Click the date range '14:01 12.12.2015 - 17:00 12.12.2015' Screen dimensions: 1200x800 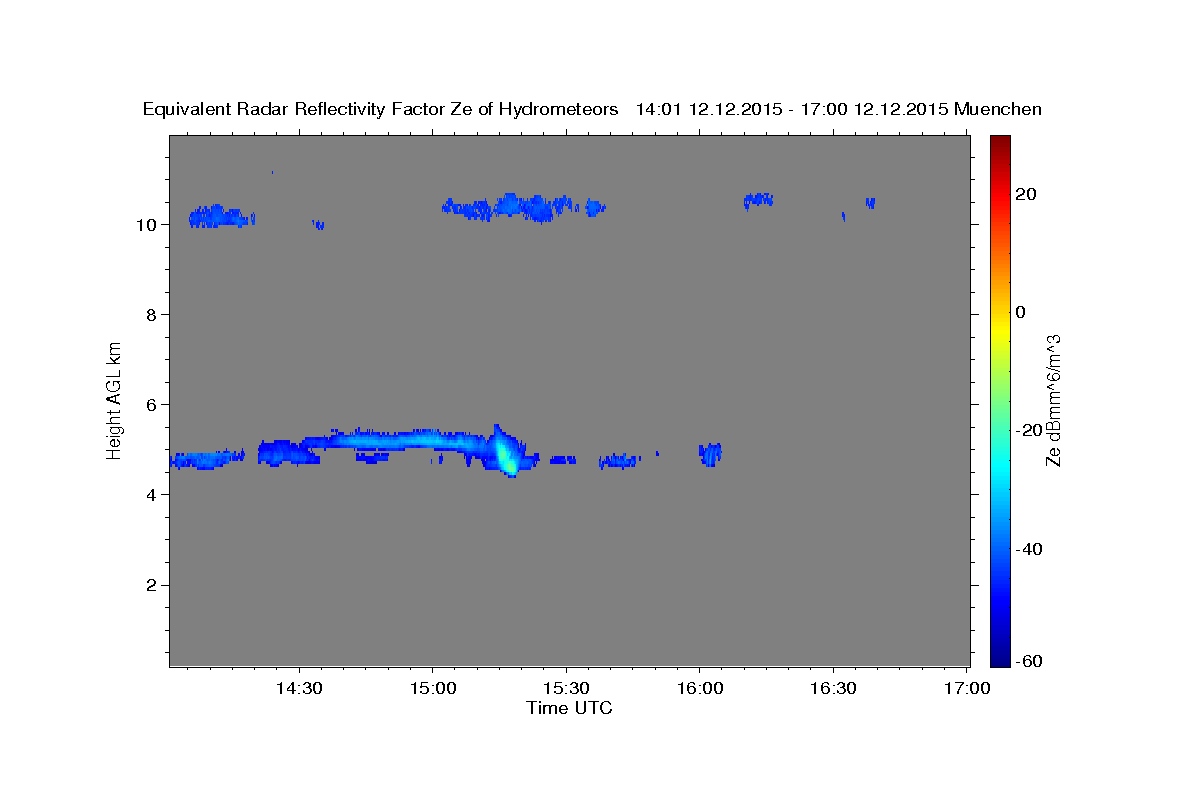[x=792, y=109]
